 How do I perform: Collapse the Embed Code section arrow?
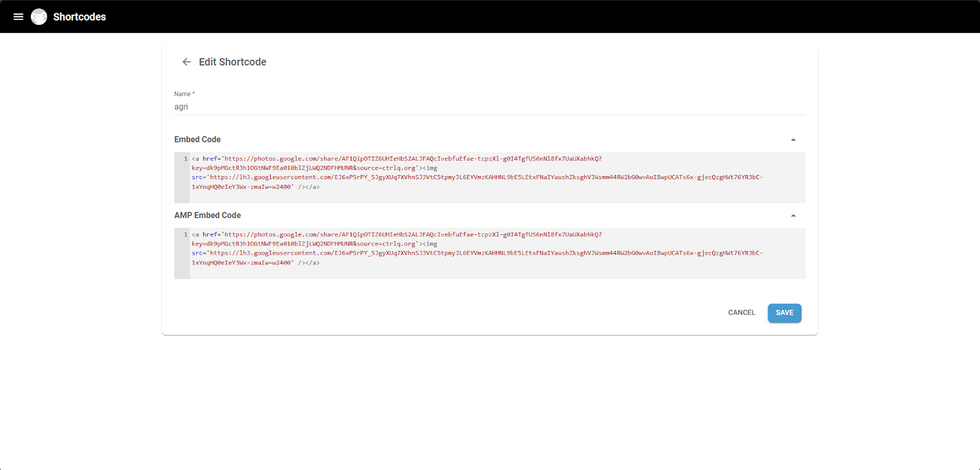(793, 140)
